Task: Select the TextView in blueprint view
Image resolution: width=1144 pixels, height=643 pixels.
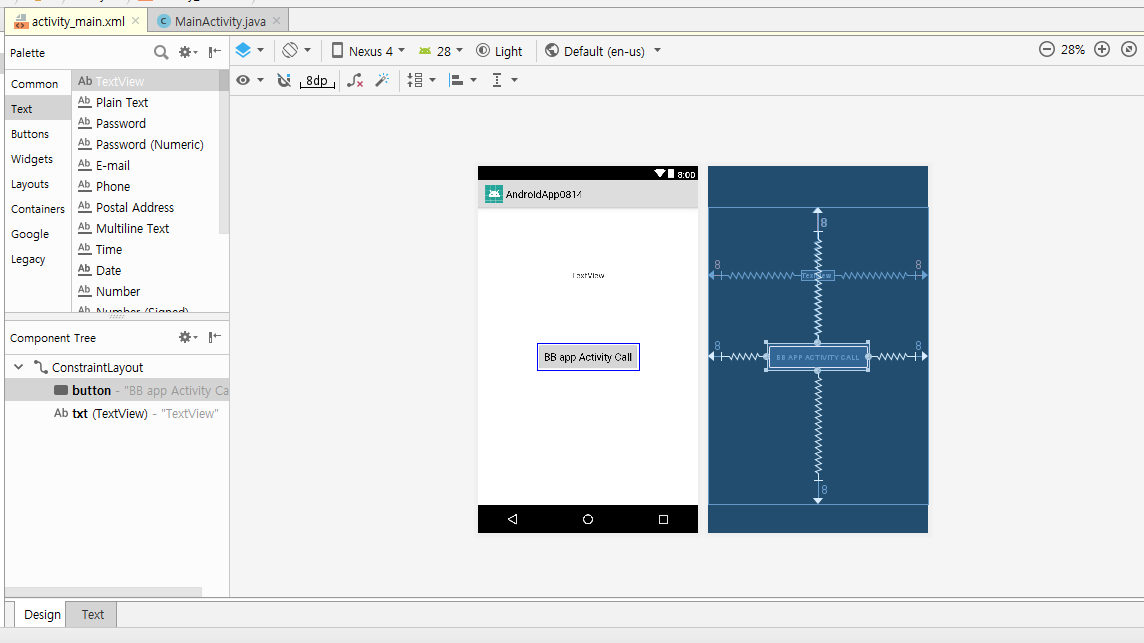Action: (817, 275)
